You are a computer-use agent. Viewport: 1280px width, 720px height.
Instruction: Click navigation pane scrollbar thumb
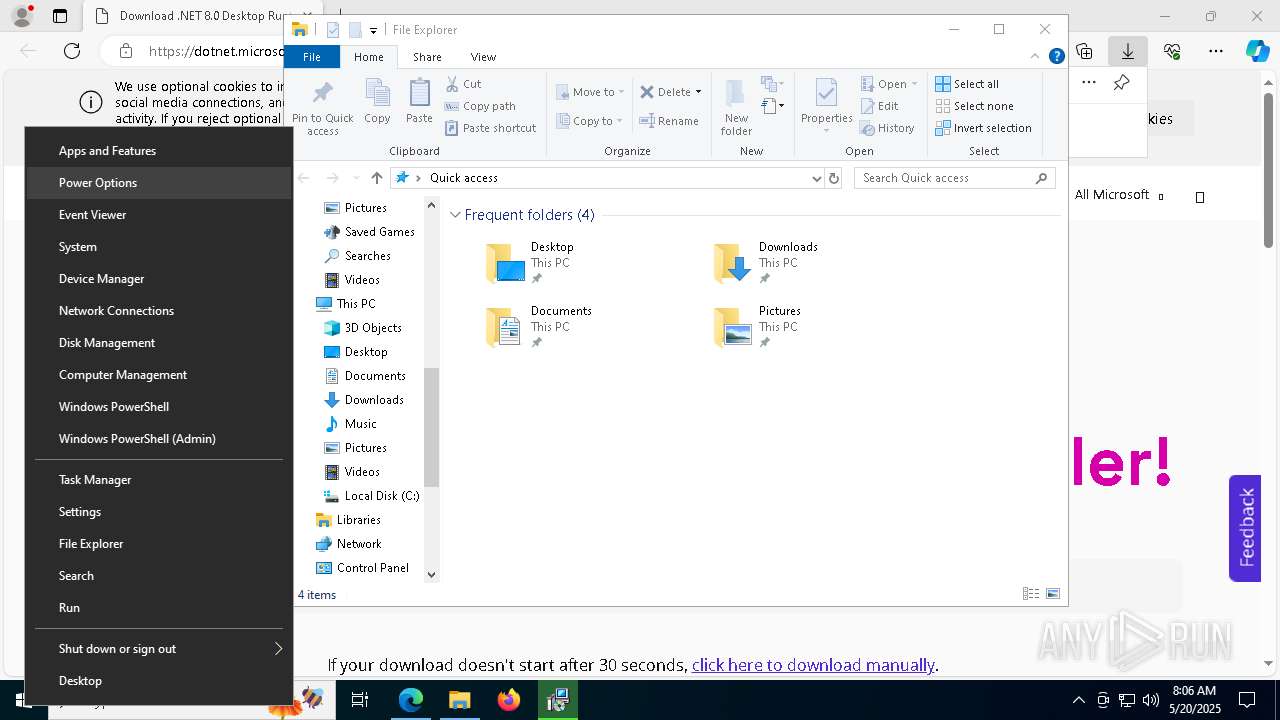pos(432,427)
